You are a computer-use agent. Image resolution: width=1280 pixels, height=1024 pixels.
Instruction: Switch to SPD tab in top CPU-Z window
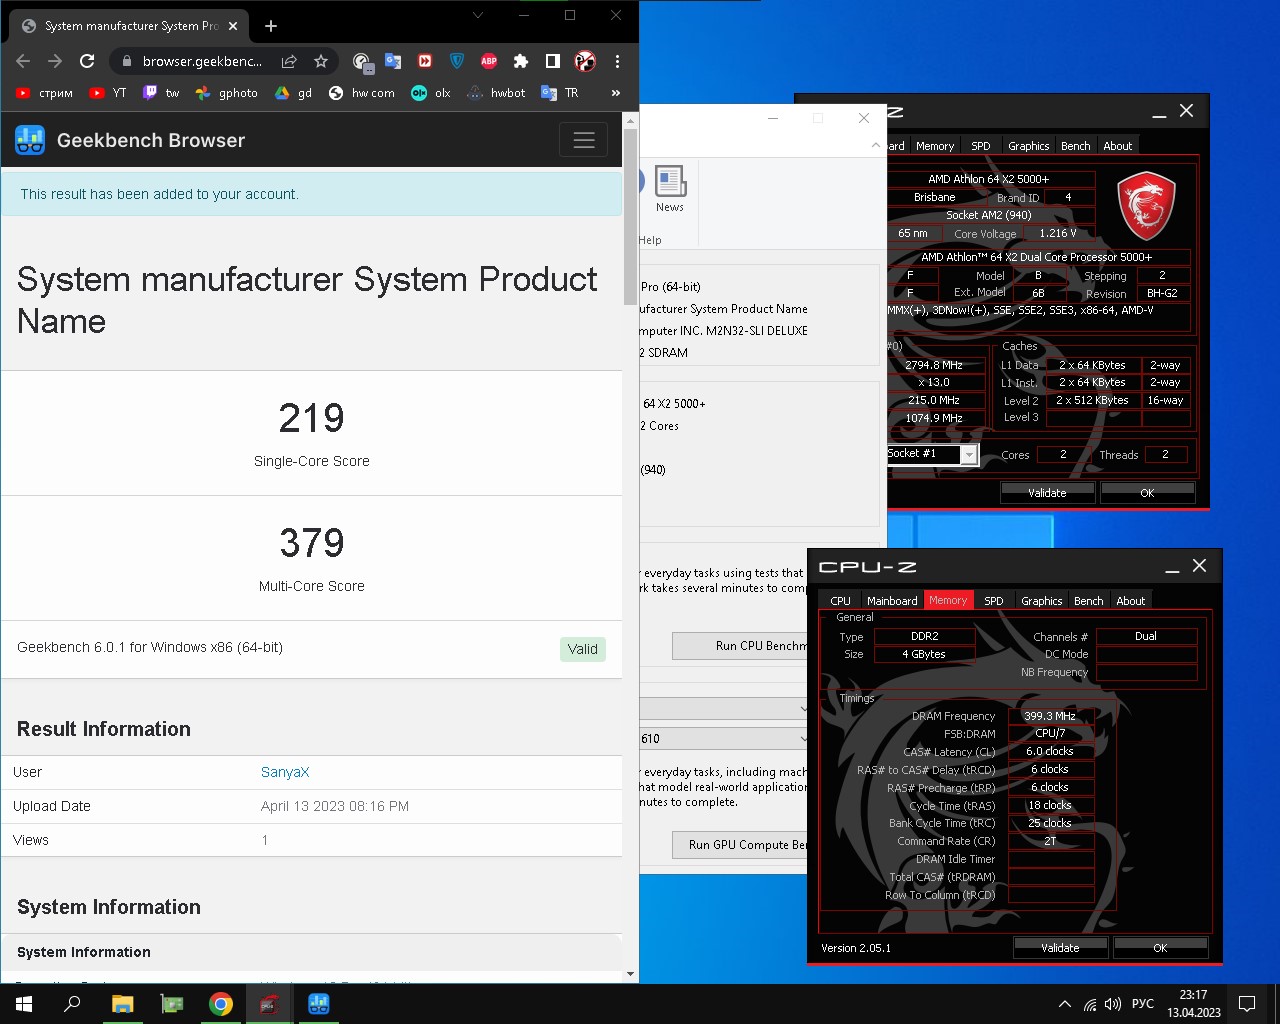pyautogui.click(x=981, y=146)
